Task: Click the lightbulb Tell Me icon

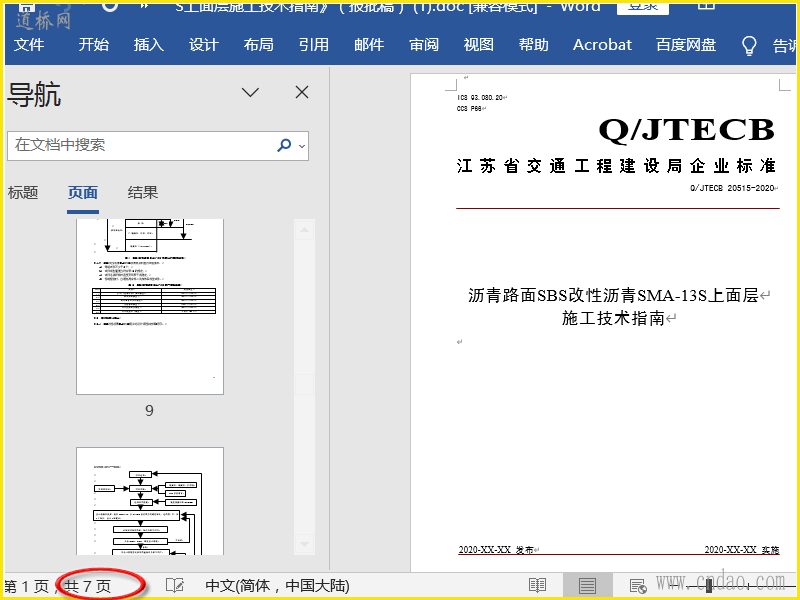Action: point(748,45)
